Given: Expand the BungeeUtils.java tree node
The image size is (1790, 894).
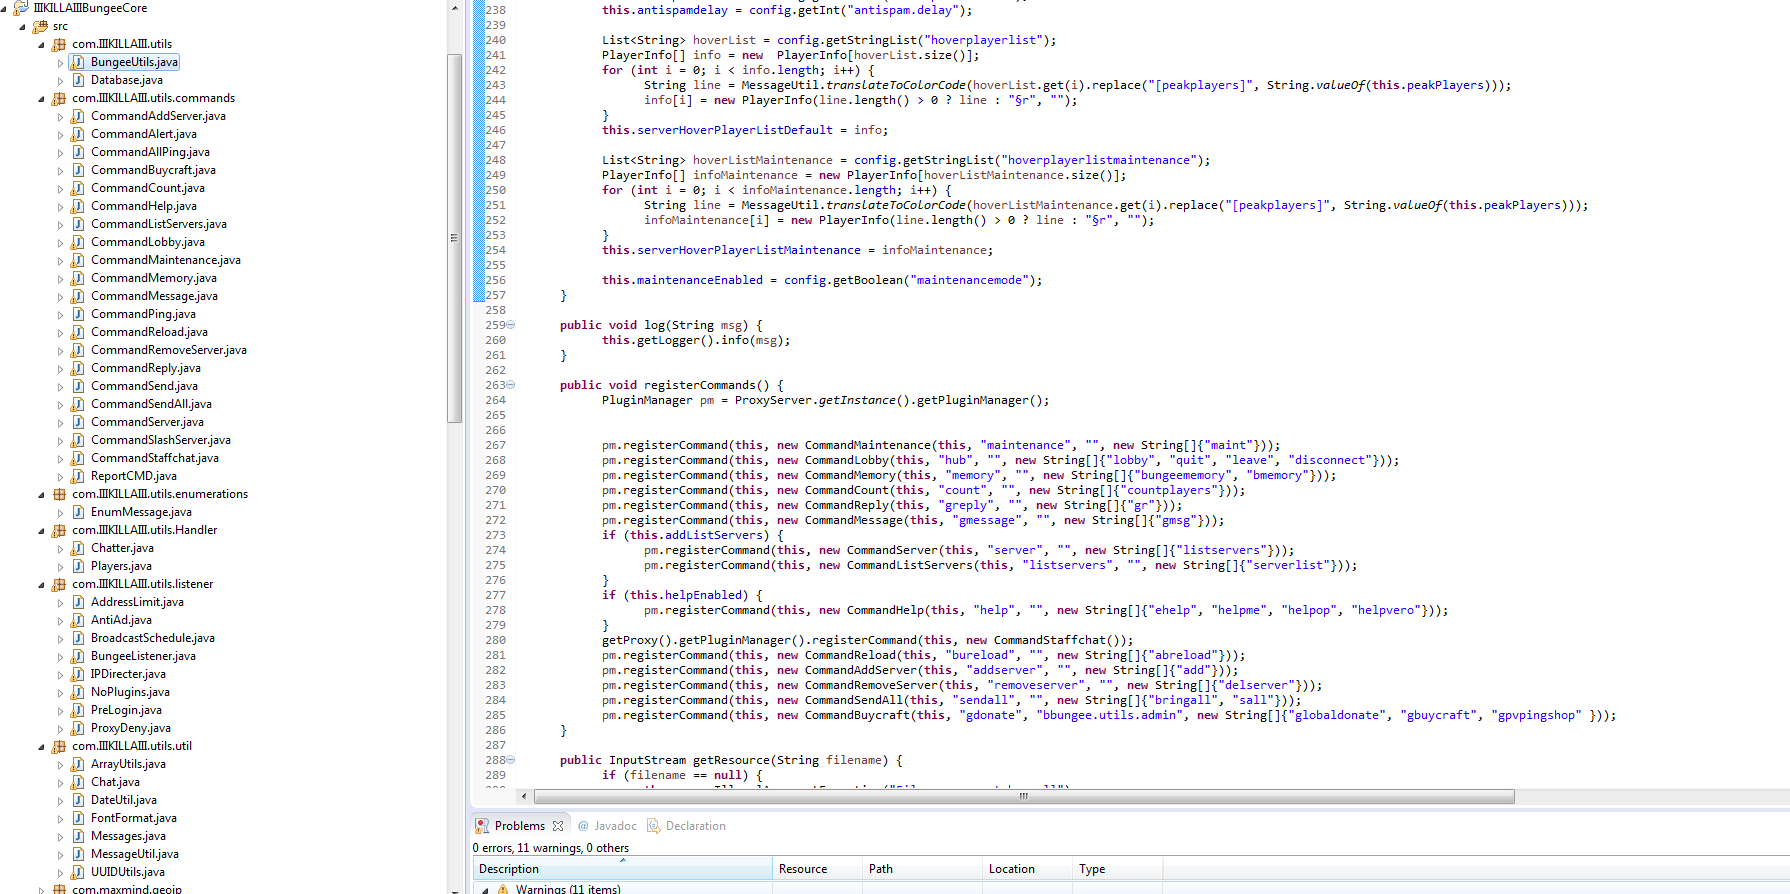Looking at the screenshot, I should point(60,63).
